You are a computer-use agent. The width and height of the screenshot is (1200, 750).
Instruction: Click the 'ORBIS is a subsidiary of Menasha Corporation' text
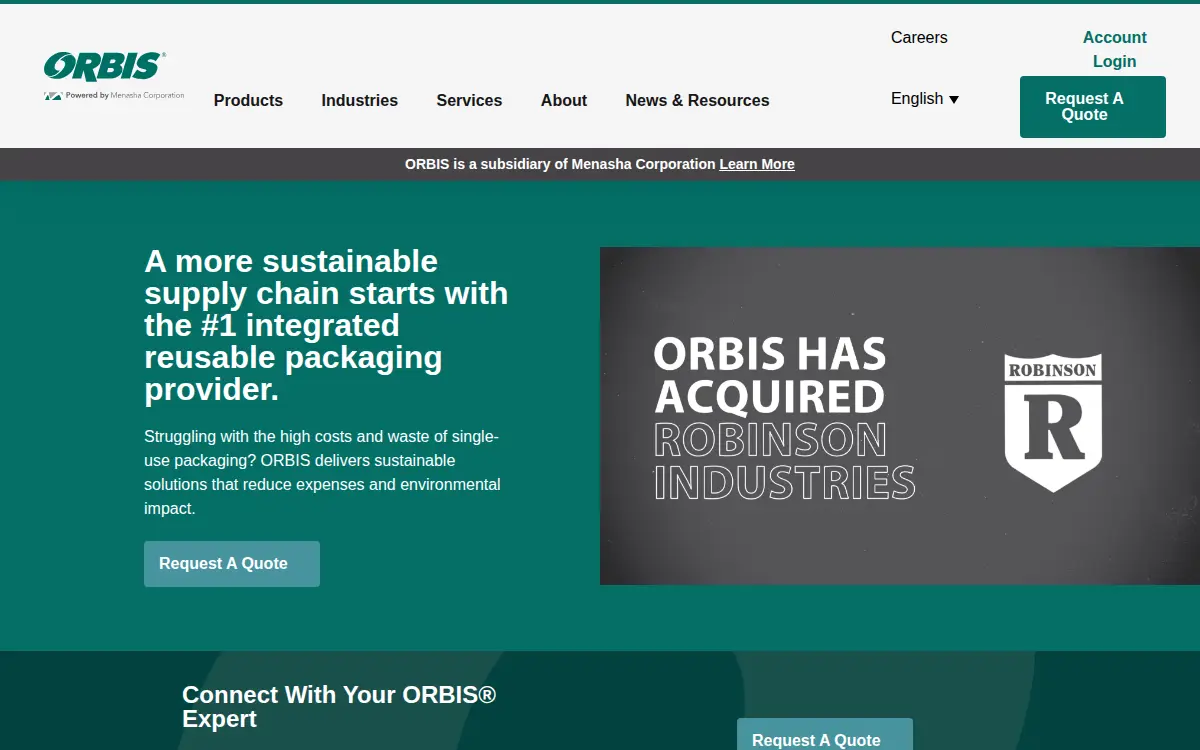coord(560,164)
